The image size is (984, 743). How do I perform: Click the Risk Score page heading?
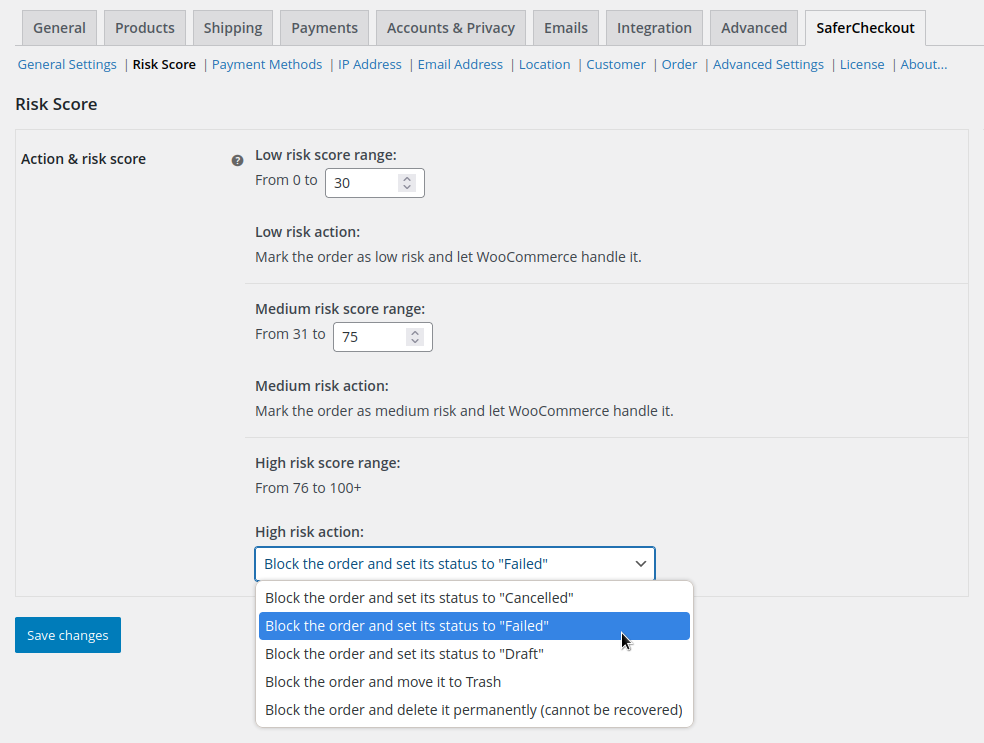click(56, 104)
